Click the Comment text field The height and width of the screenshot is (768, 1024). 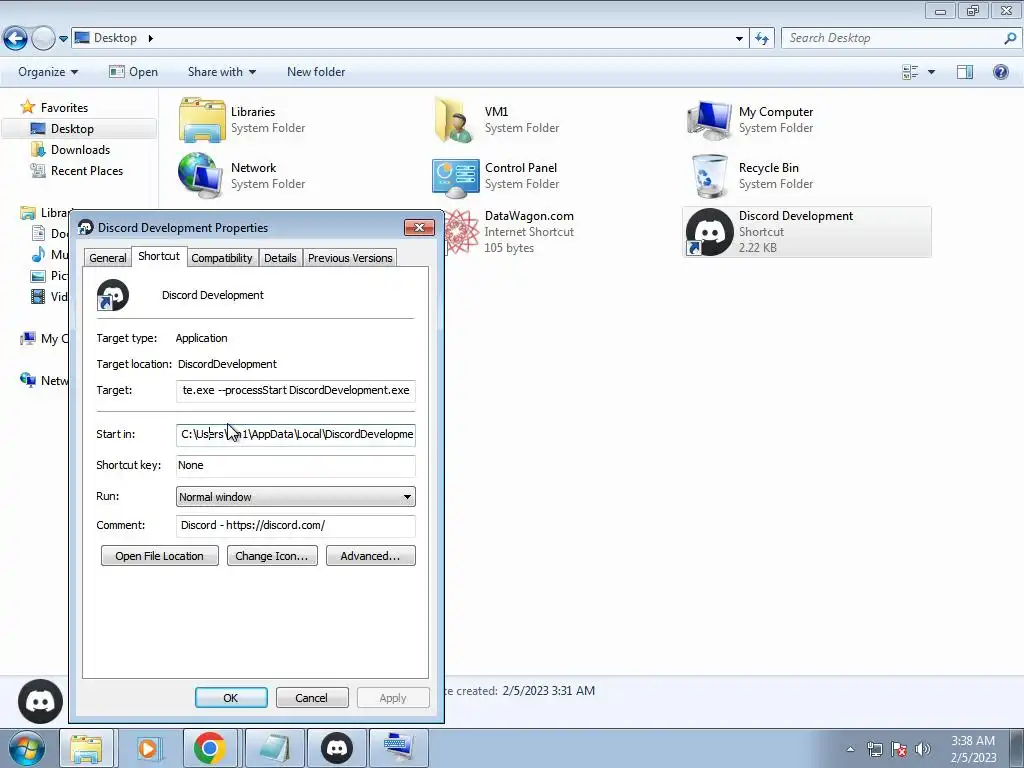296,526
